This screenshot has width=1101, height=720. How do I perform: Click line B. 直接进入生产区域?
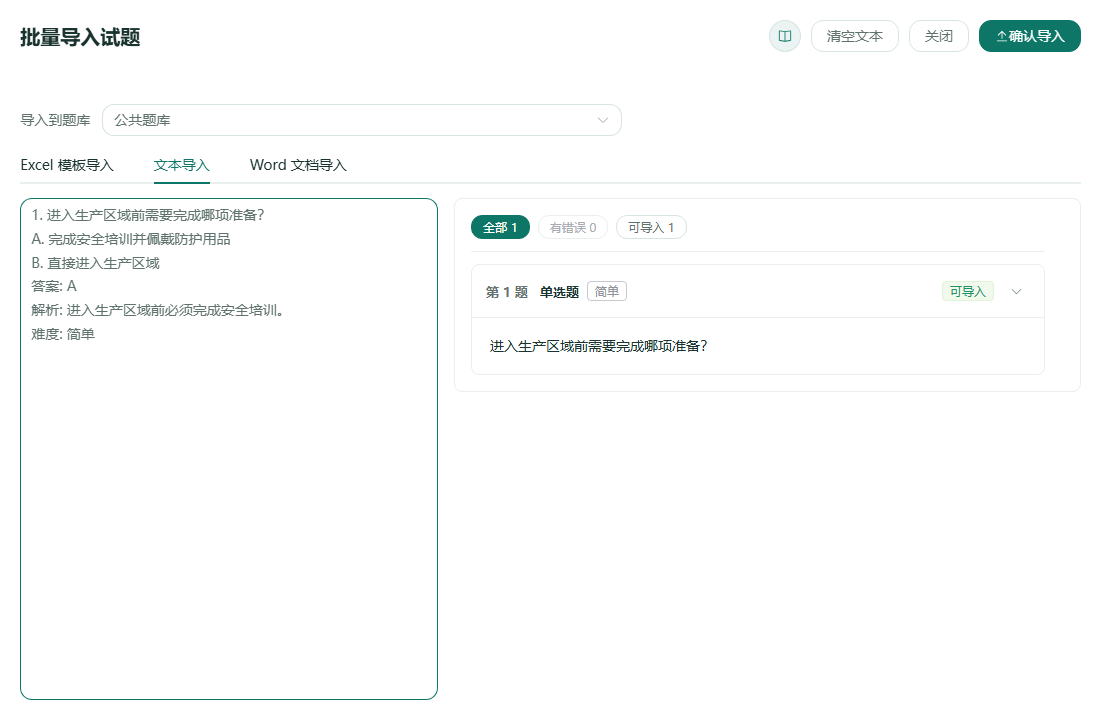click(95, 263)
